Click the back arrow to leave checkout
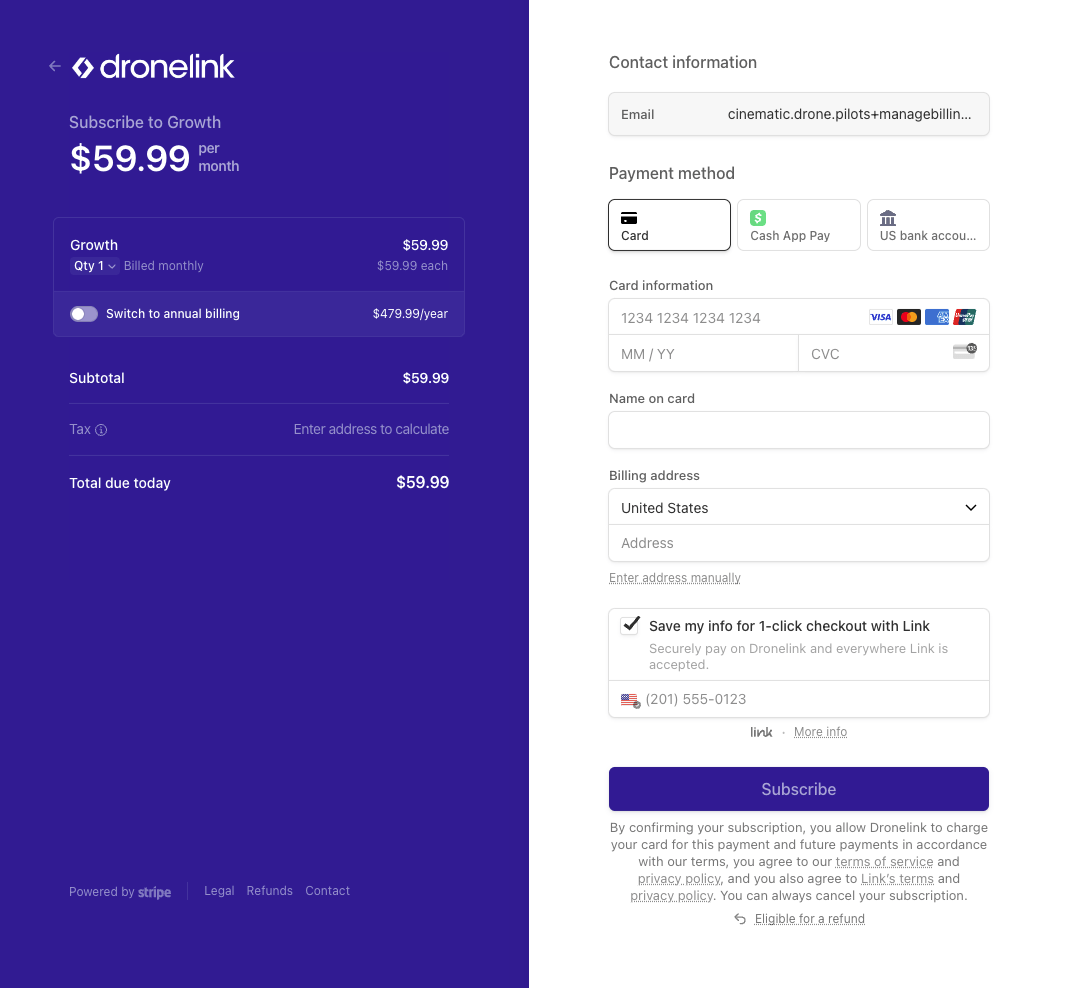The width and height of the screenshot is (1092, 988). (54, 65)
